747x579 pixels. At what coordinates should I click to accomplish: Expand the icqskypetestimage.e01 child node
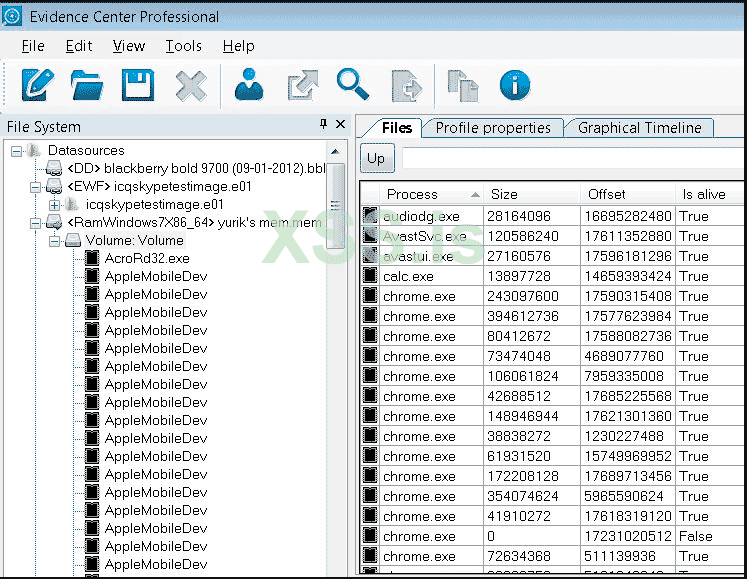(54, 204)
